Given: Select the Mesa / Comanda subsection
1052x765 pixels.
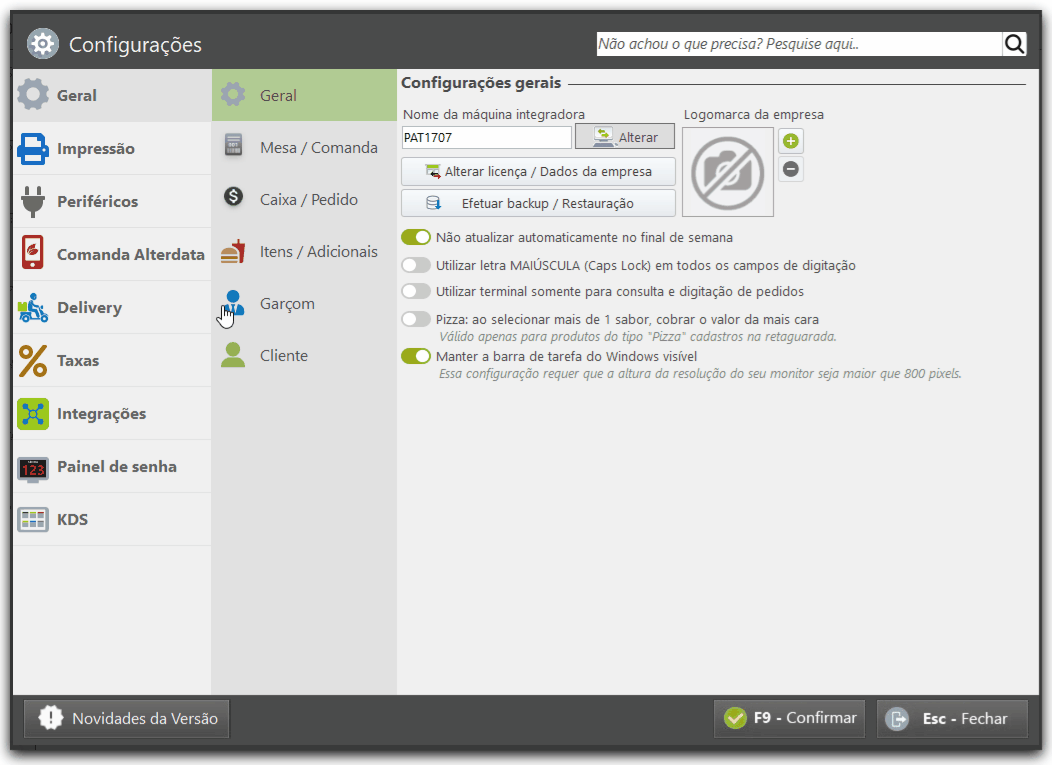Looking at the screenshot, I should (x=305, y=147).
